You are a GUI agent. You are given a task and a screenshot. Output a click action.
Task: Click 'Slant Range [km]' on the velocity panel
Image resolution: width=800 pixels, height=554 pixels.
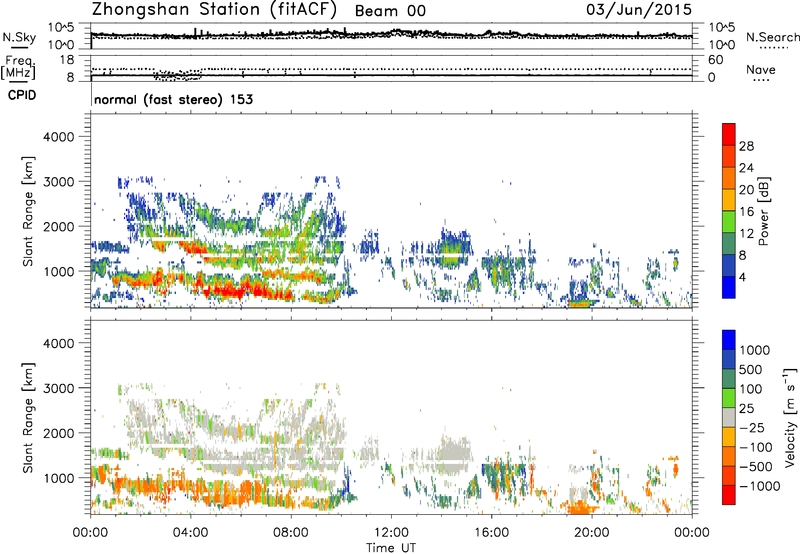coord(28,418)
